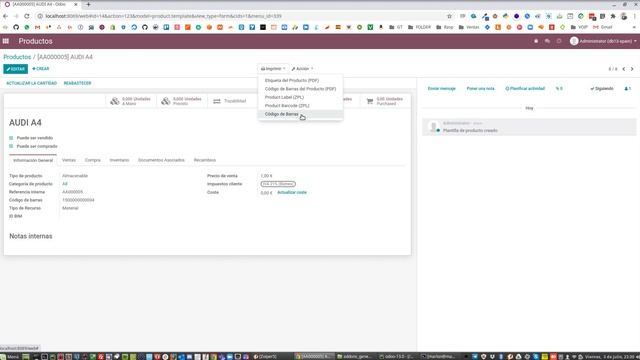Click the Administrator avatar image
The height and width of the screenshot is (360, 640).
point(574,41)
